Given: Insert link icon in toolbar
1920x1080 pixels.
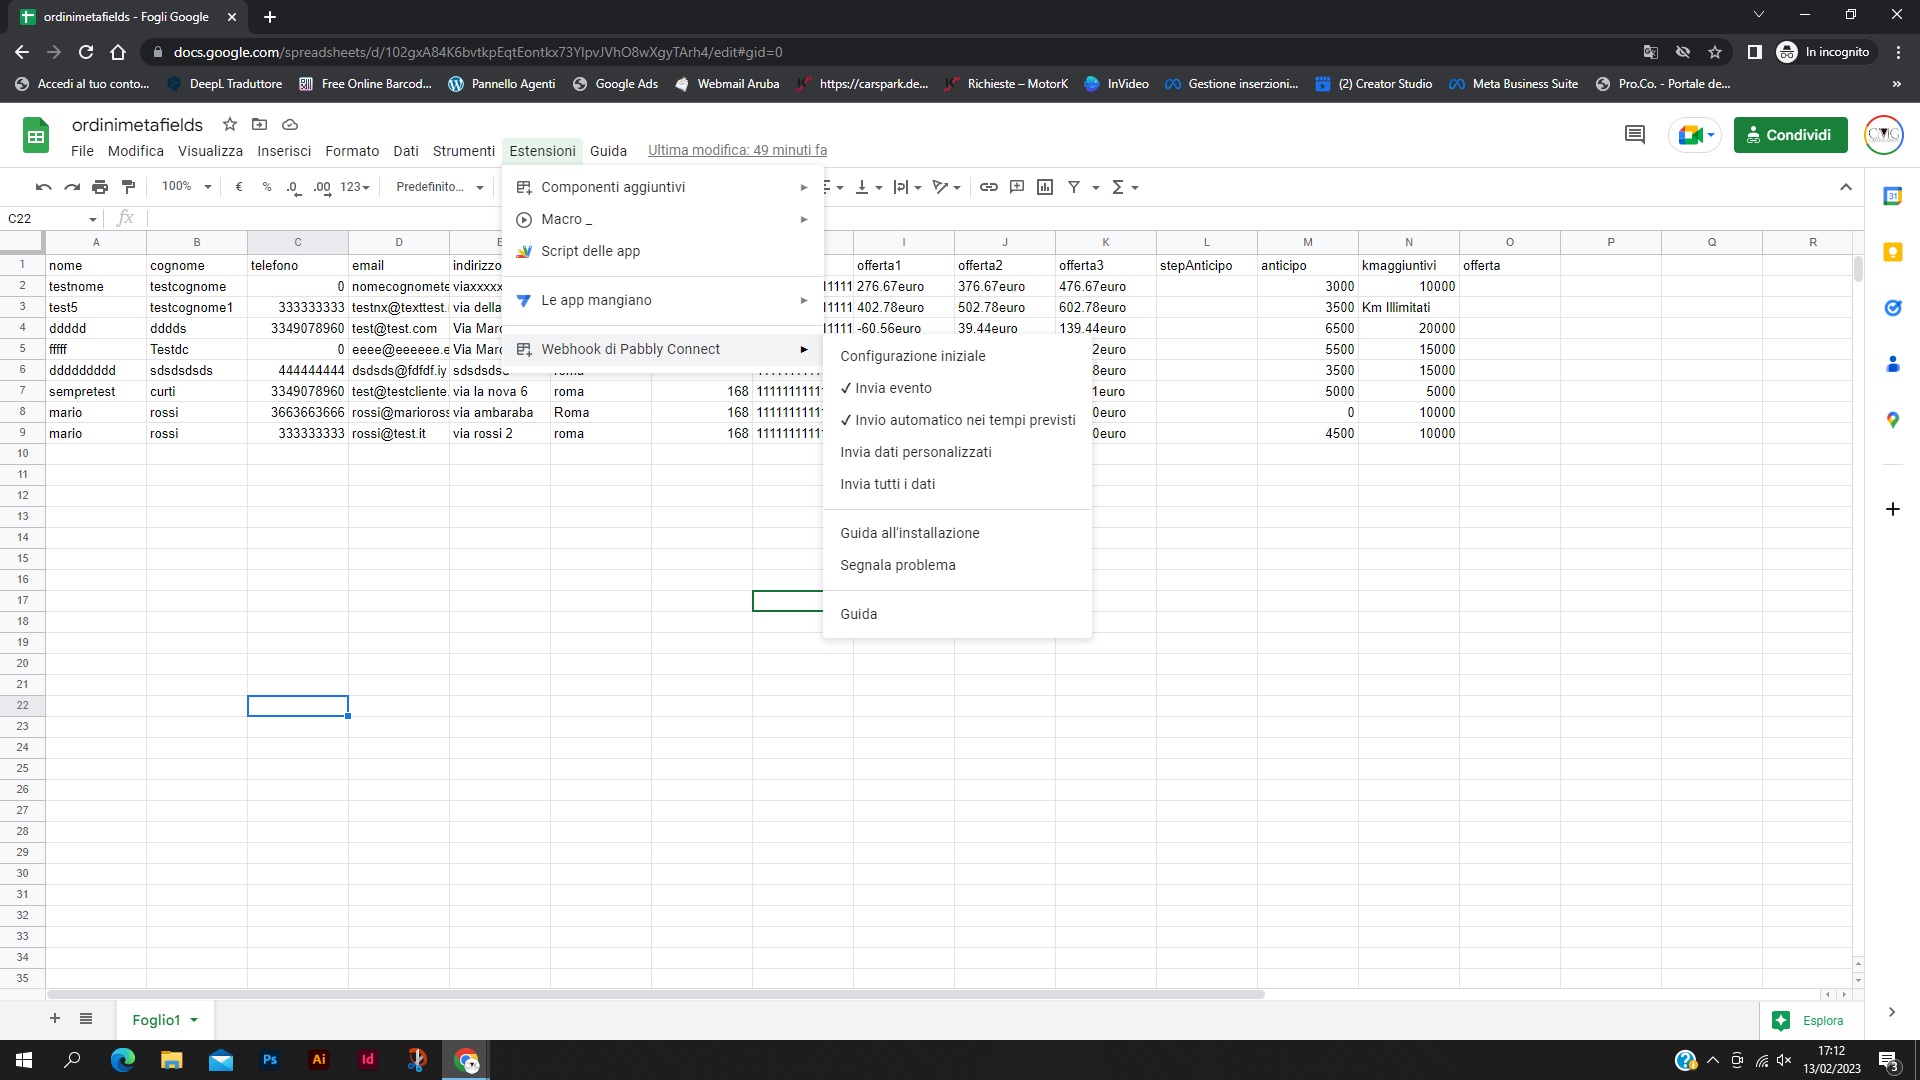Looking at the screenshot, I should [989, 187].
